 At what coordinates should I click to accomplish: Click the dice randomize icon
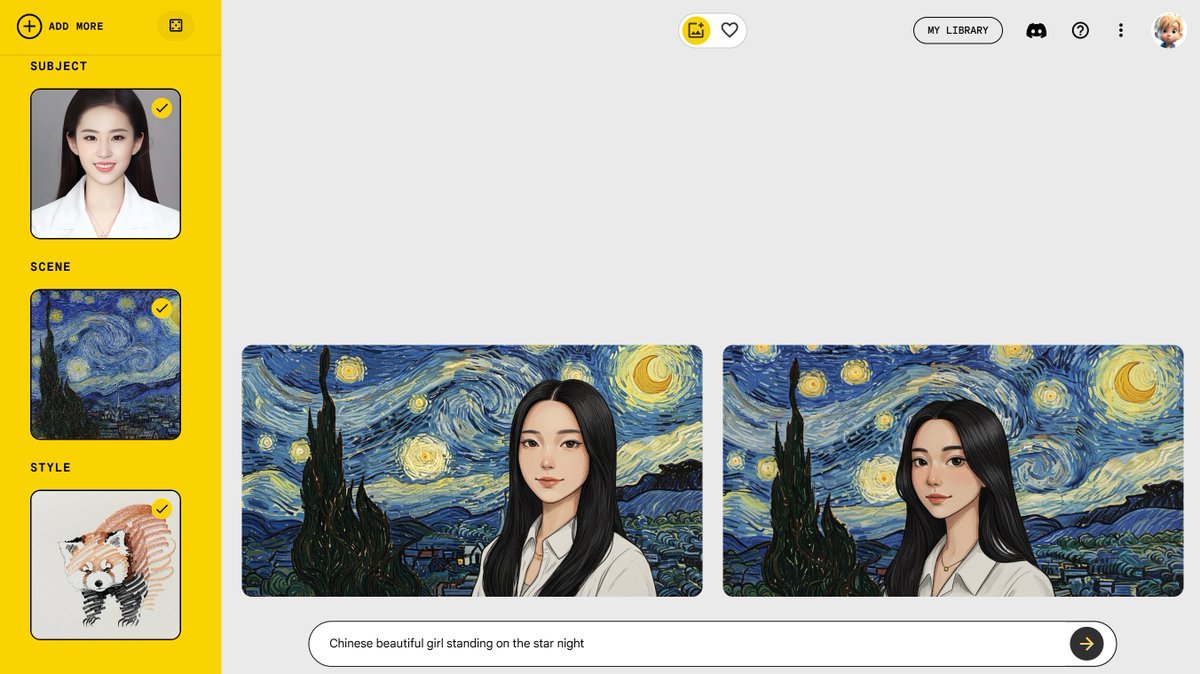click(176, 26)
